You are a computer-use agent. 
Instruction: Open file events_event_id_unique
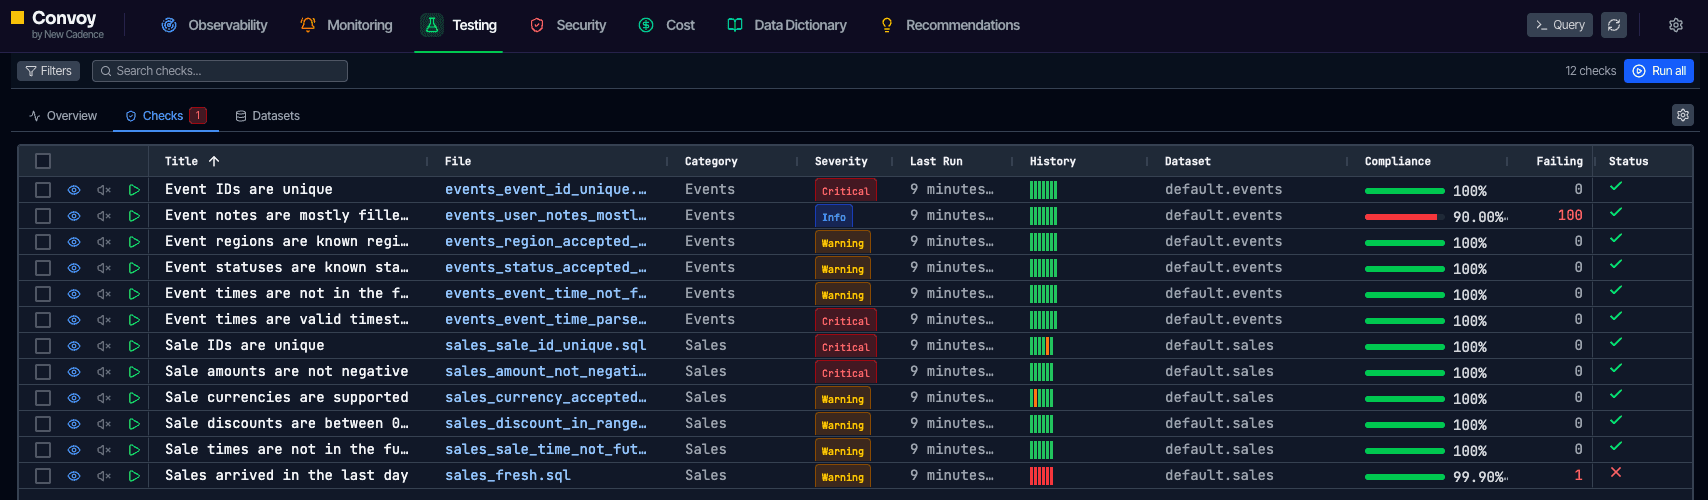(x=546, y=189)
